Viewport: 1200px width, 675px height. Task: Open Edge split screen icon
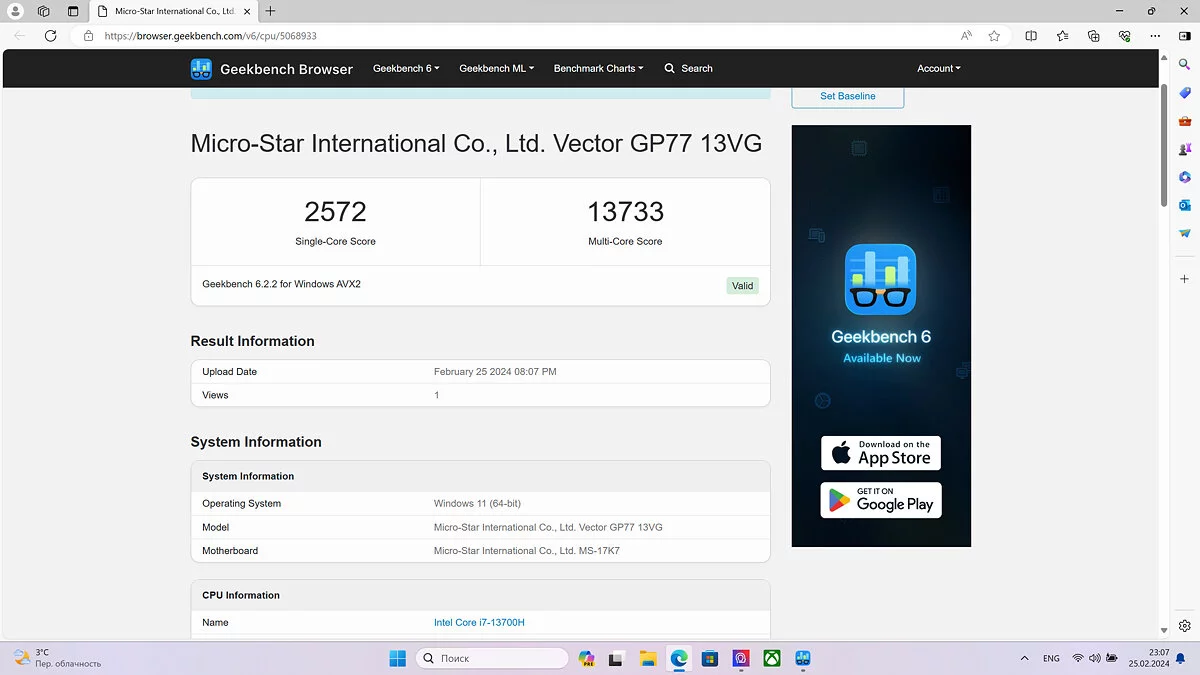pyautogui.click(x=1031, y=36)
